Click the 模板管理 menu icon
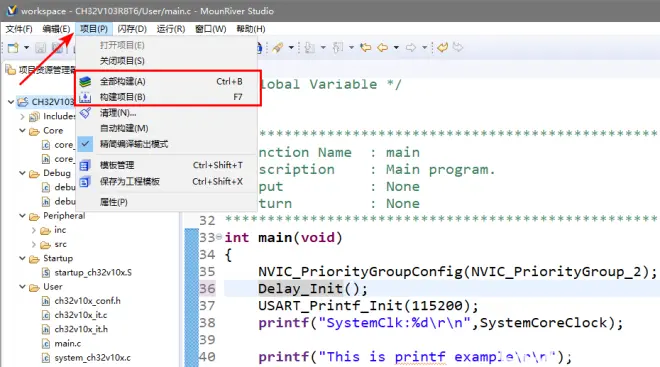The width and height of the screenshot is (660, 367). (x=85, y=165)
